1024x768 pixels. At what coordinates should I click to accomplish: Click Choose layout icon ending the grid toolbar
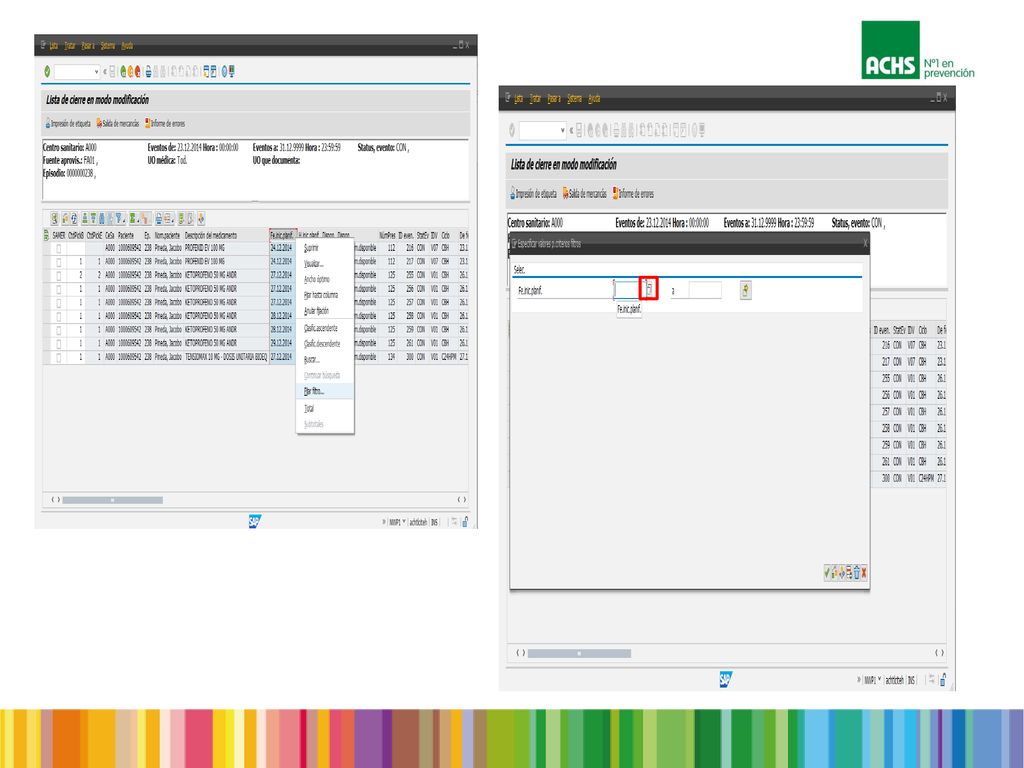coord(201,219)
